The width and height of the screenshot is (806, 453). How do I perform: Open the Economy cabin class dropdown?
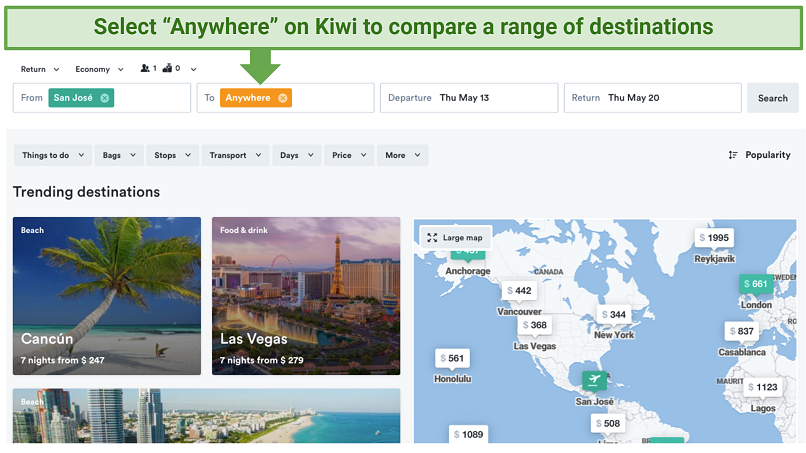pyautogui.click(x=99, y=69)
